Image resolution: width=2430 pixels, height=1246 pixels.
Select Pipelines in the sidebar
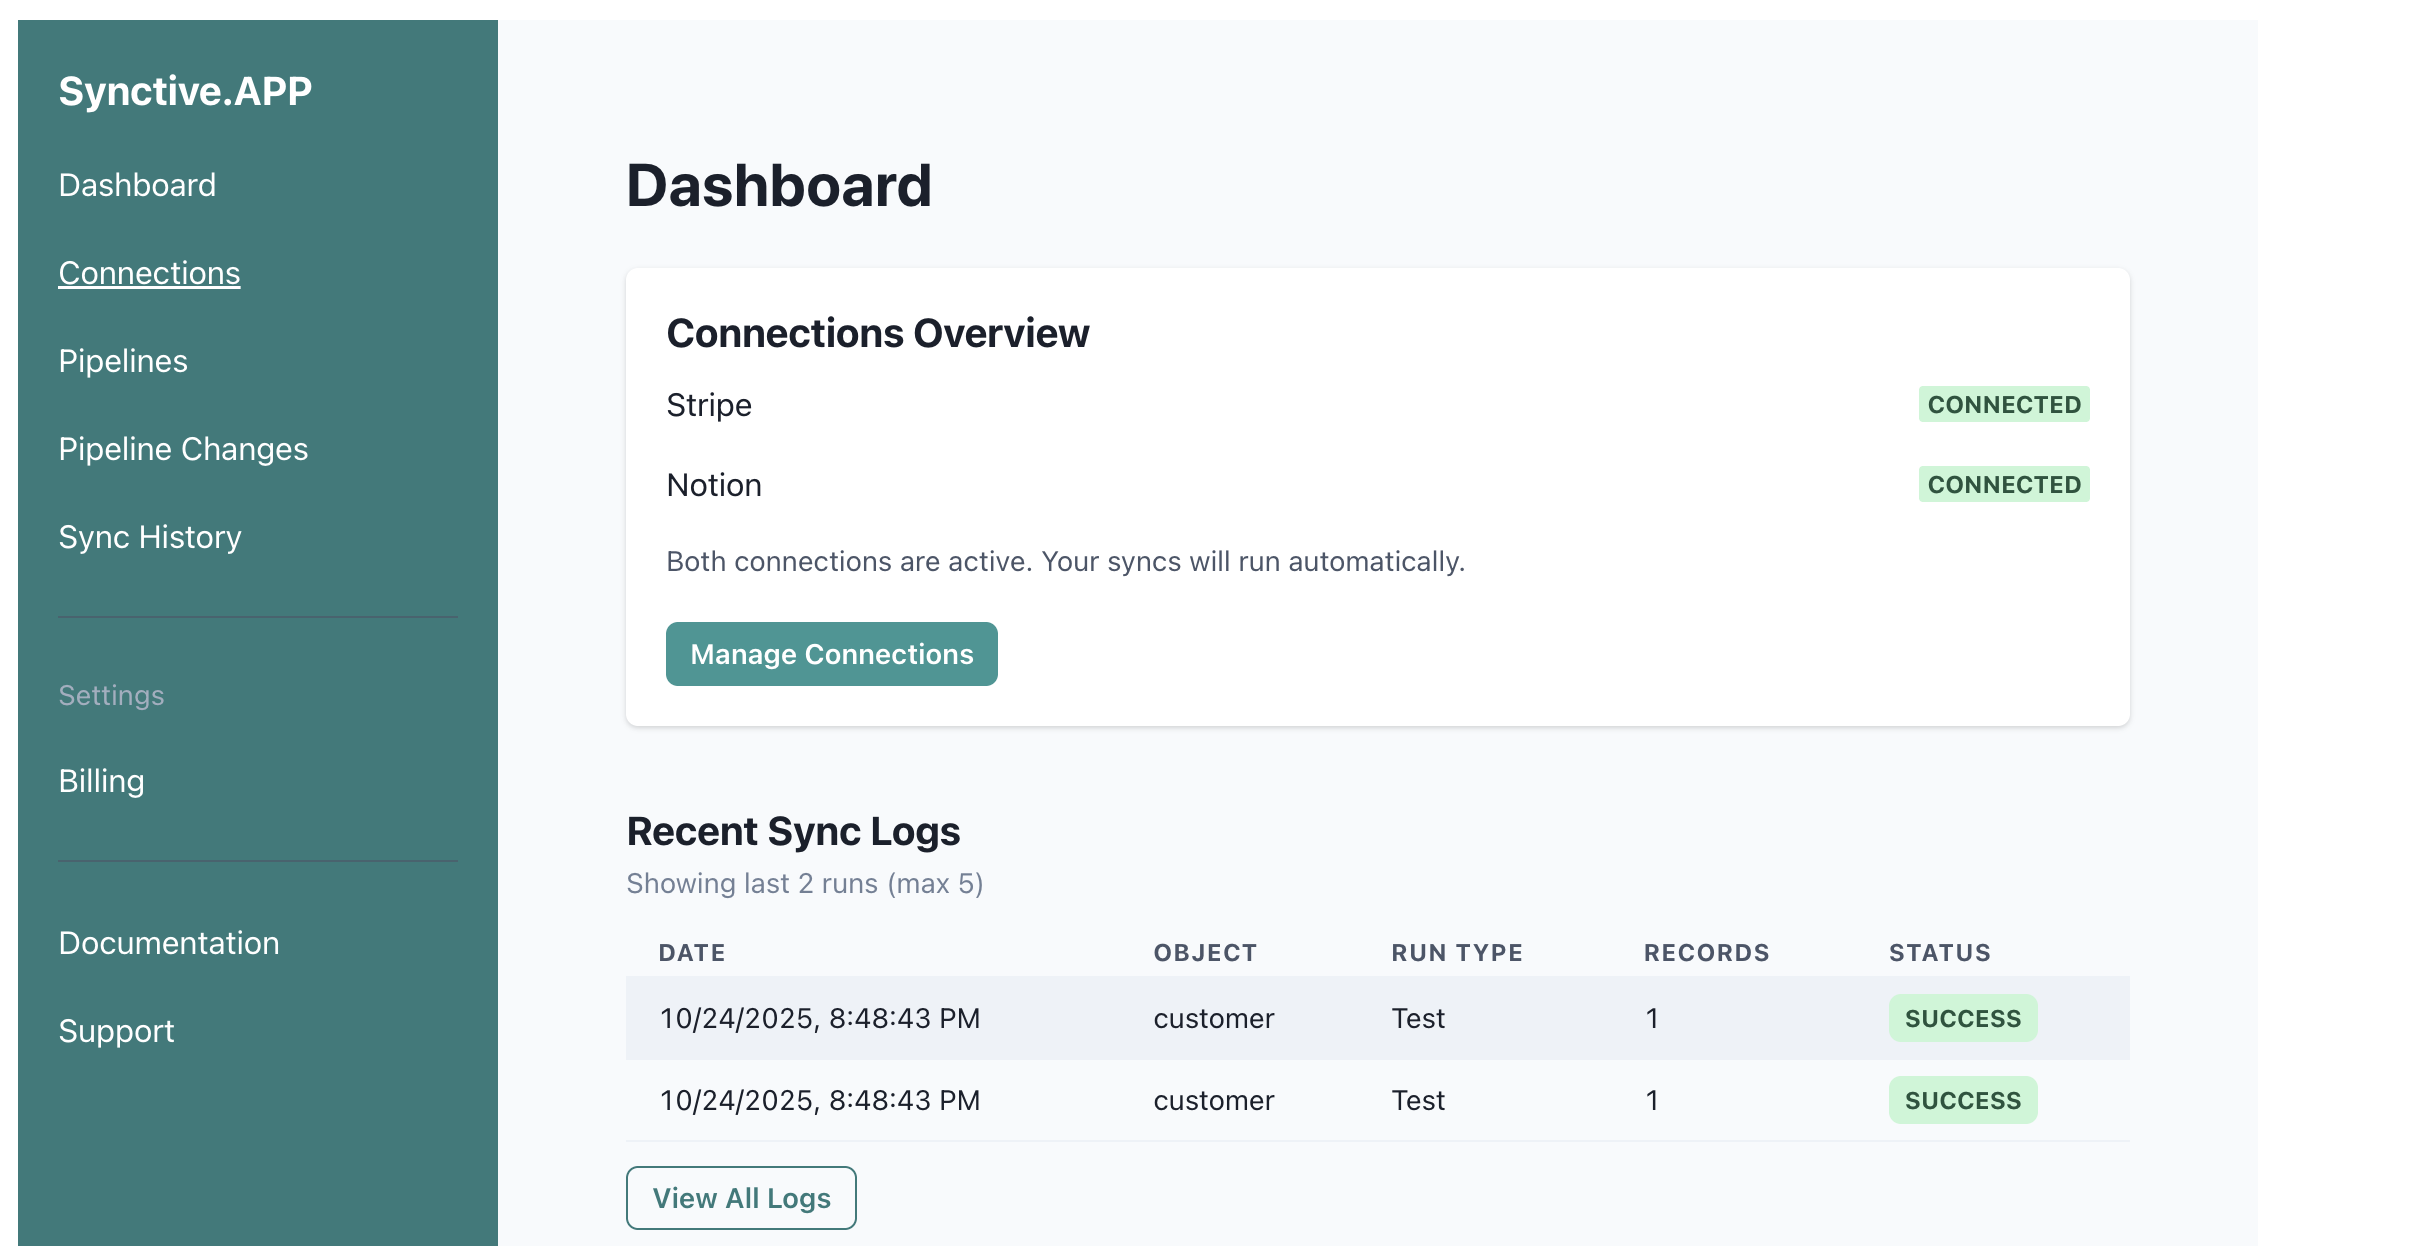click(123, 361)
